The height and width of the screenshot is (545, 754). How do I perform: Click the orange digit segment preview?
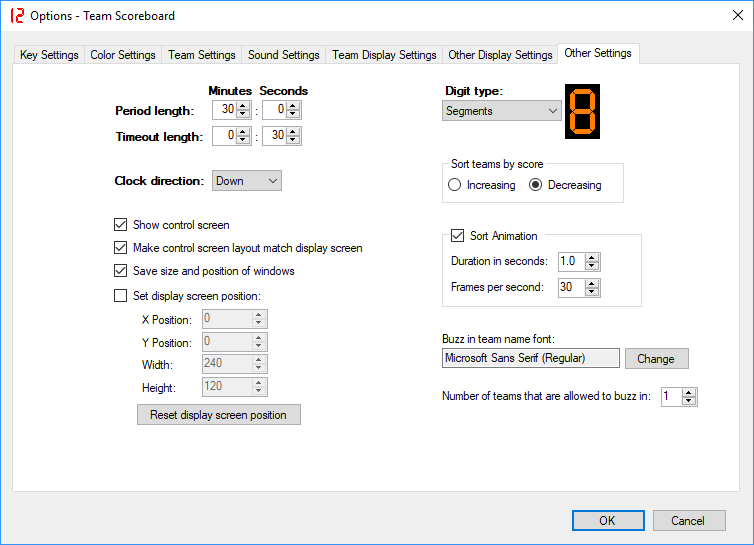(582, 111)
